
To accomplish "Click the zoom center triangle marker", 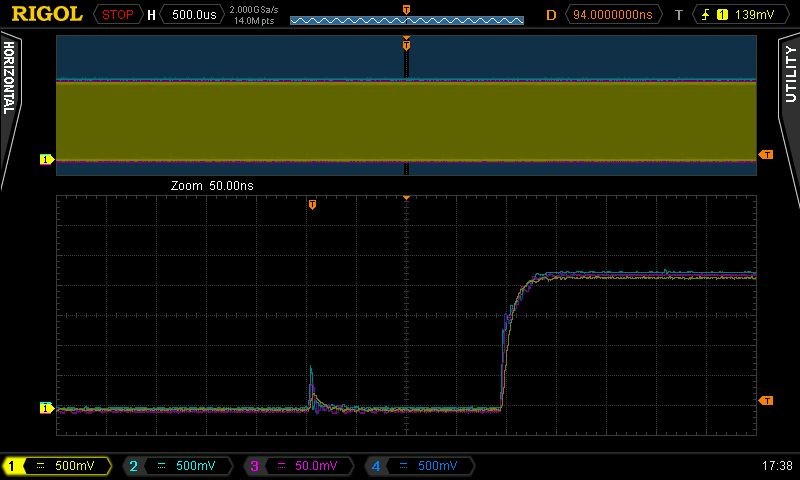I will pos(406,198).
